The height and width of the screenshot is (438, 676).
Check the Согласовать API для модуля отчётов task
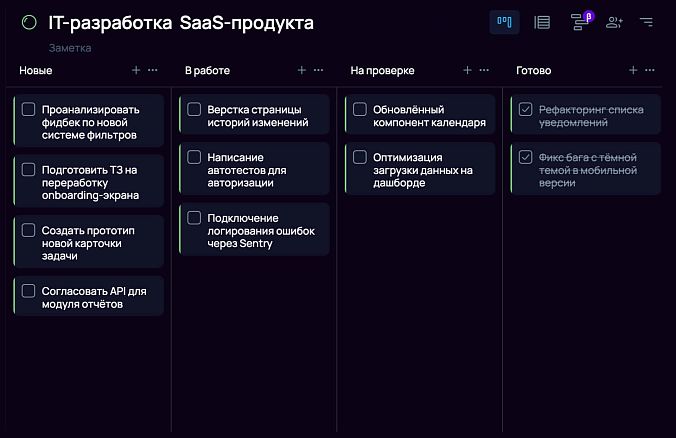coord(28,292)
